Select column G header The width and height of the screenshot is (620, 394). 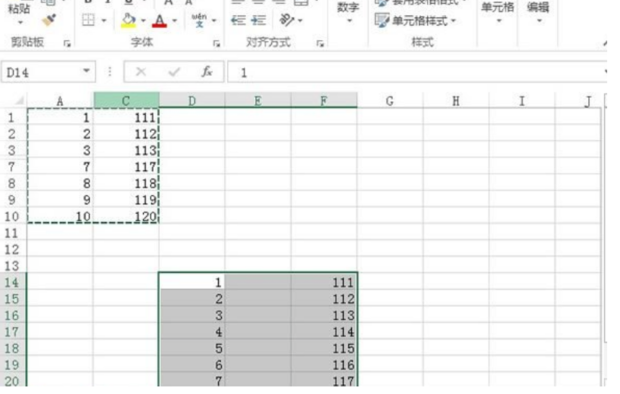point(390,101)
